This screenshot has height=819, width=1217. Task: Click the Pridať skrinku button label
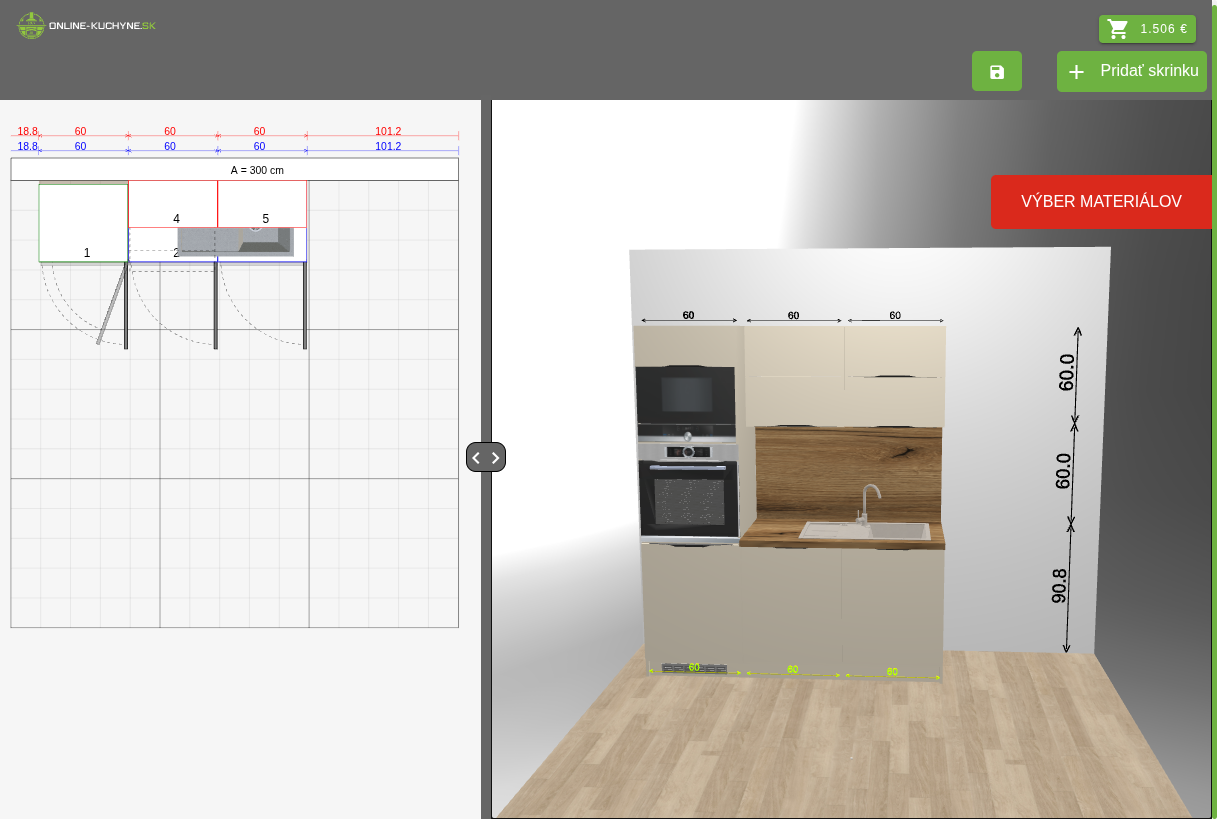(x=1148, y=71)
